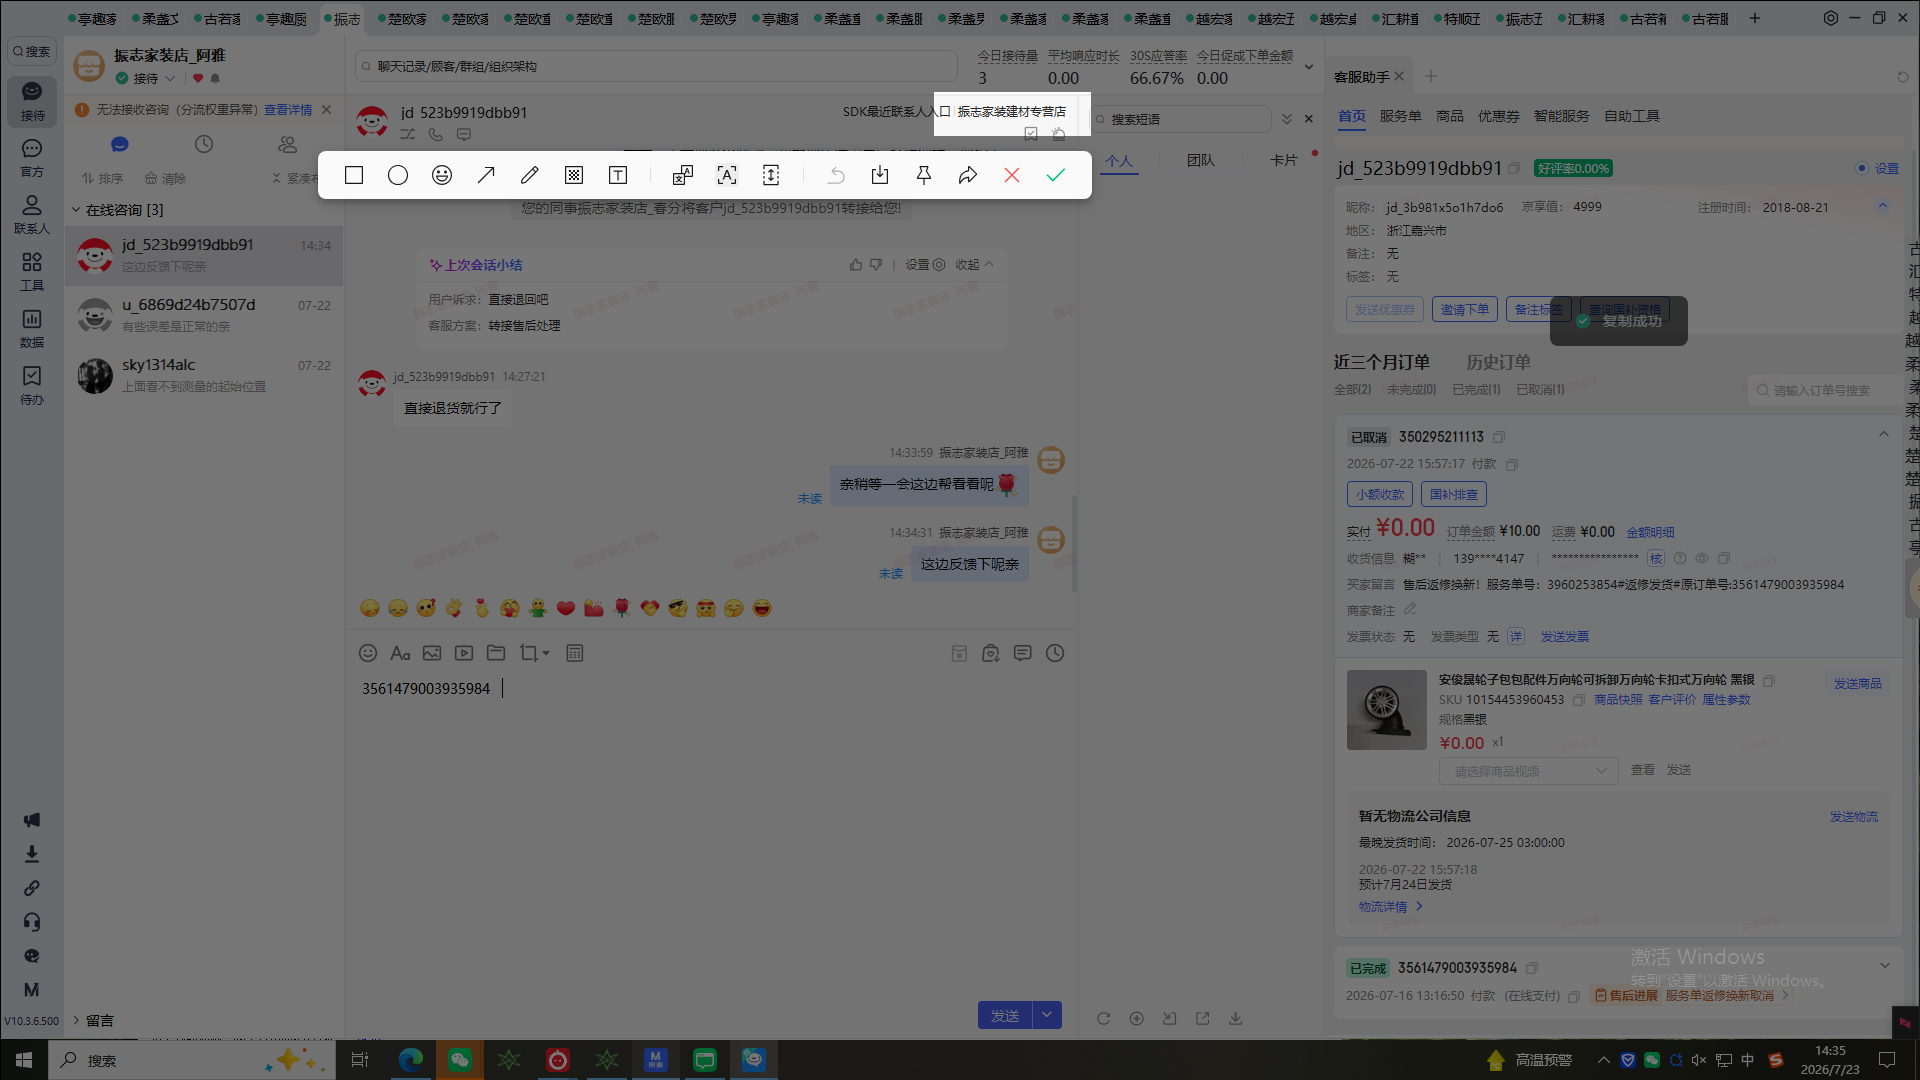Image resolution: width=1920 pixels, height=1080 pixels.
Task: Save the screenshot to file
Action: coord(880,175)
